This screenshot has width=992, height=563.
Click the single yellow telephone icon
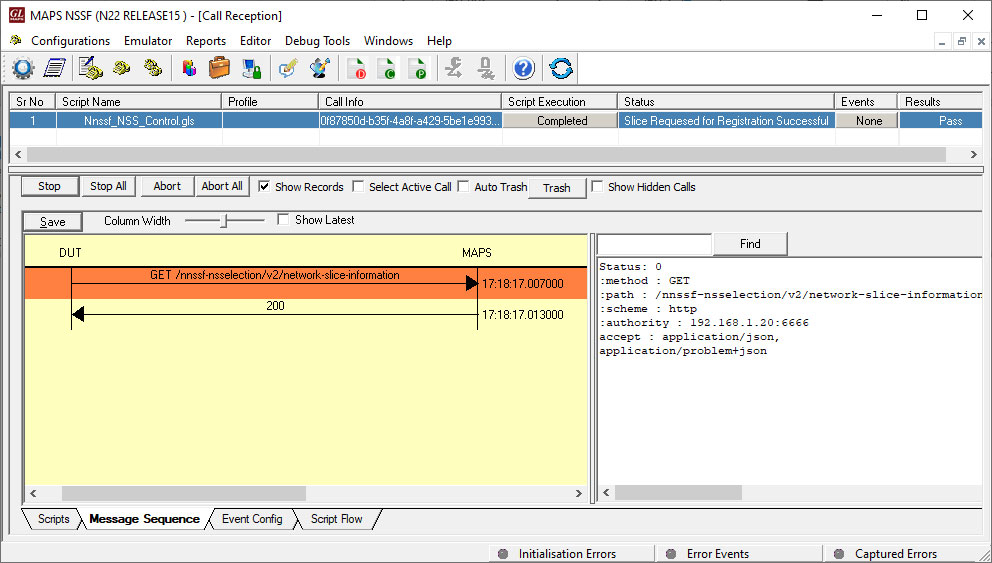coord(121,68)
